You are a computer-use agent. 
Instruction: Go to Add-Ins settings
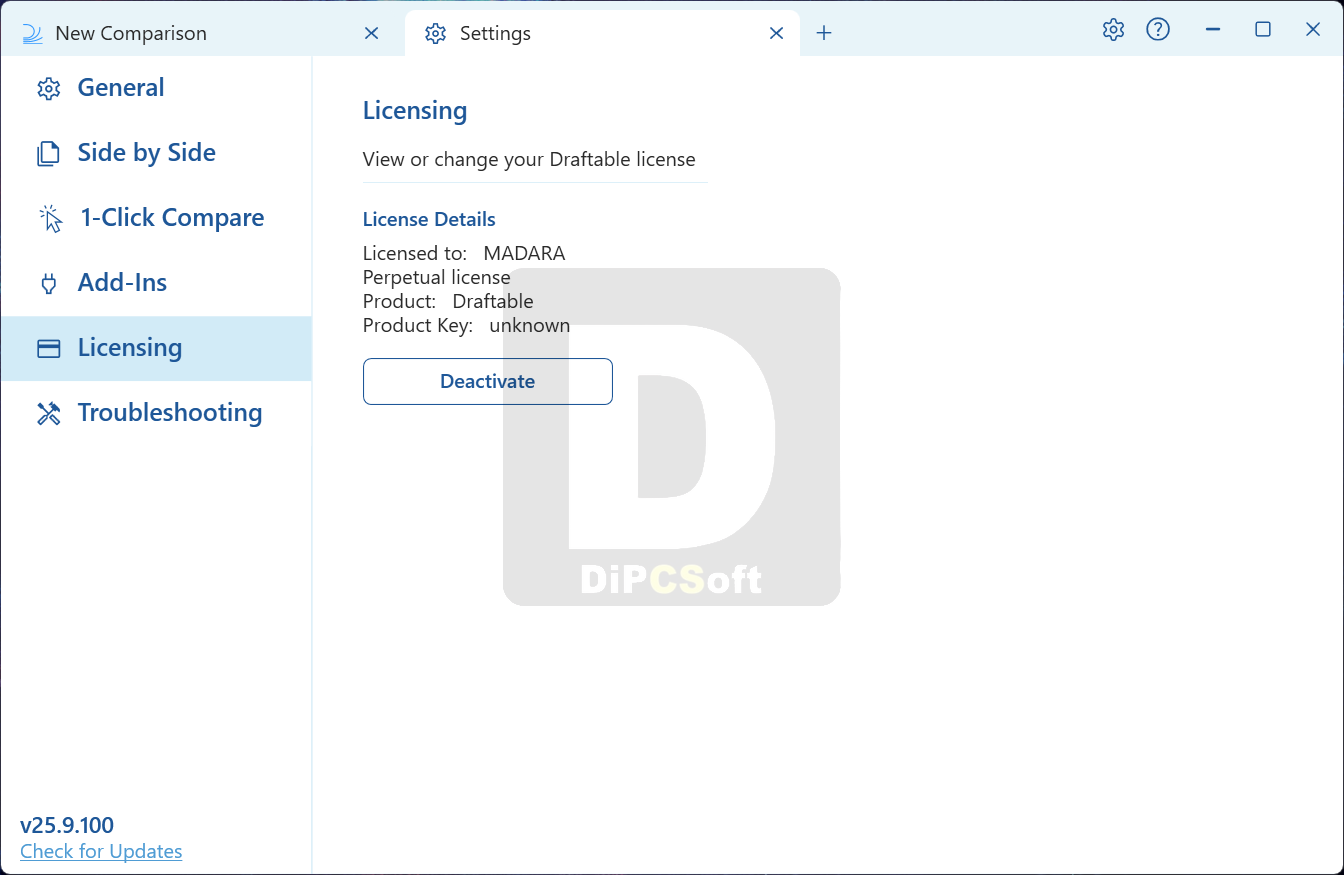[156, 283]
